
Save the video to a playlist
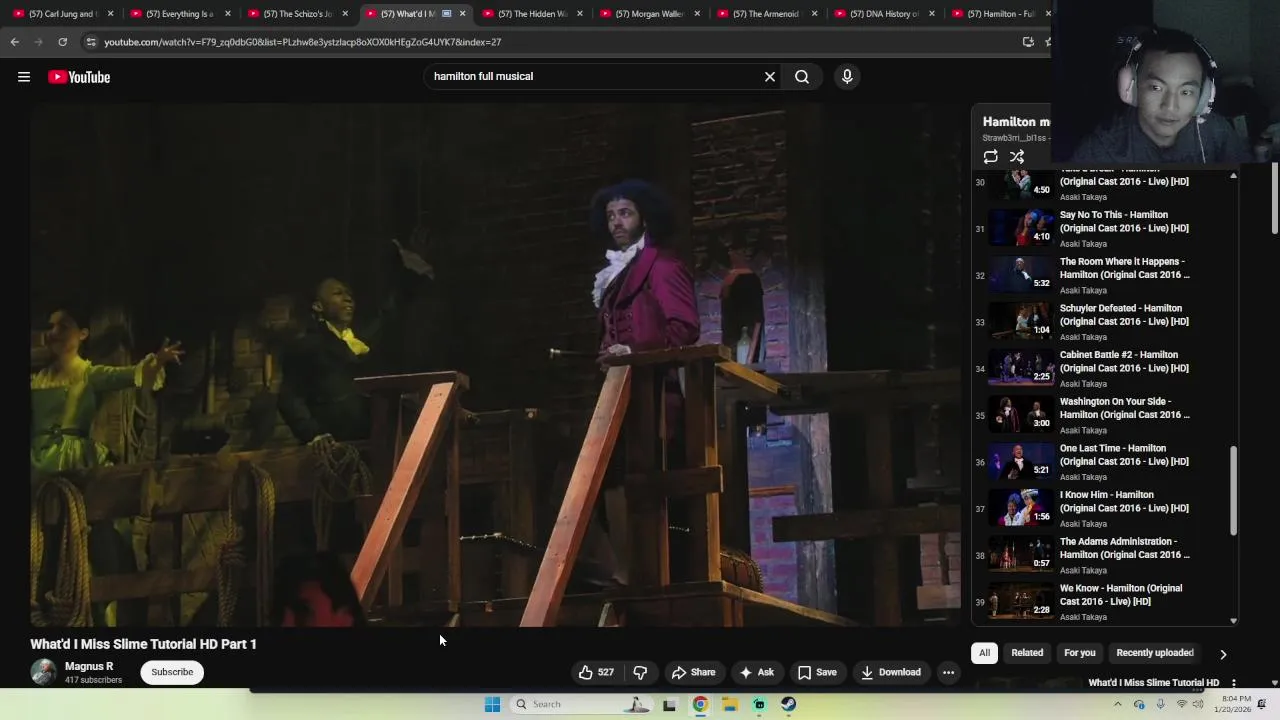coord(817,672)
